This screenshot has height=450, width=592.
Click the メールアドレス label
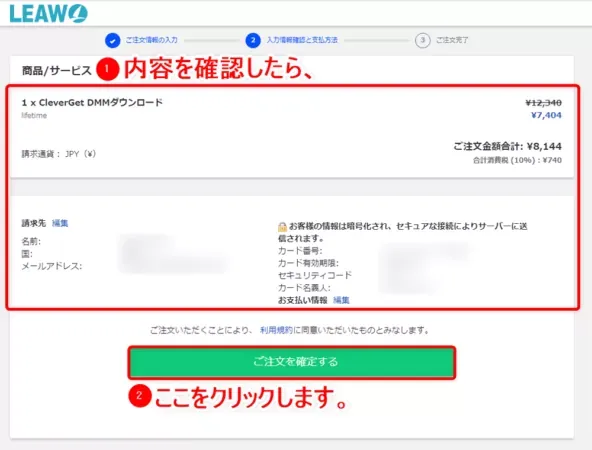(x=52, y=267)
